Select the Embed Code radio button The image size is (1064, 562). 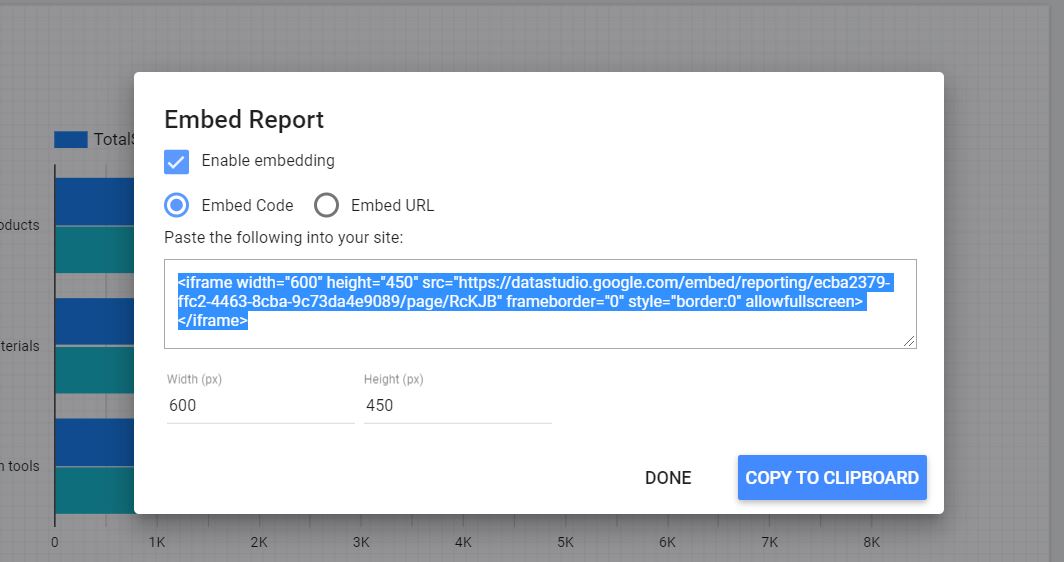click(x=177, y=205)
